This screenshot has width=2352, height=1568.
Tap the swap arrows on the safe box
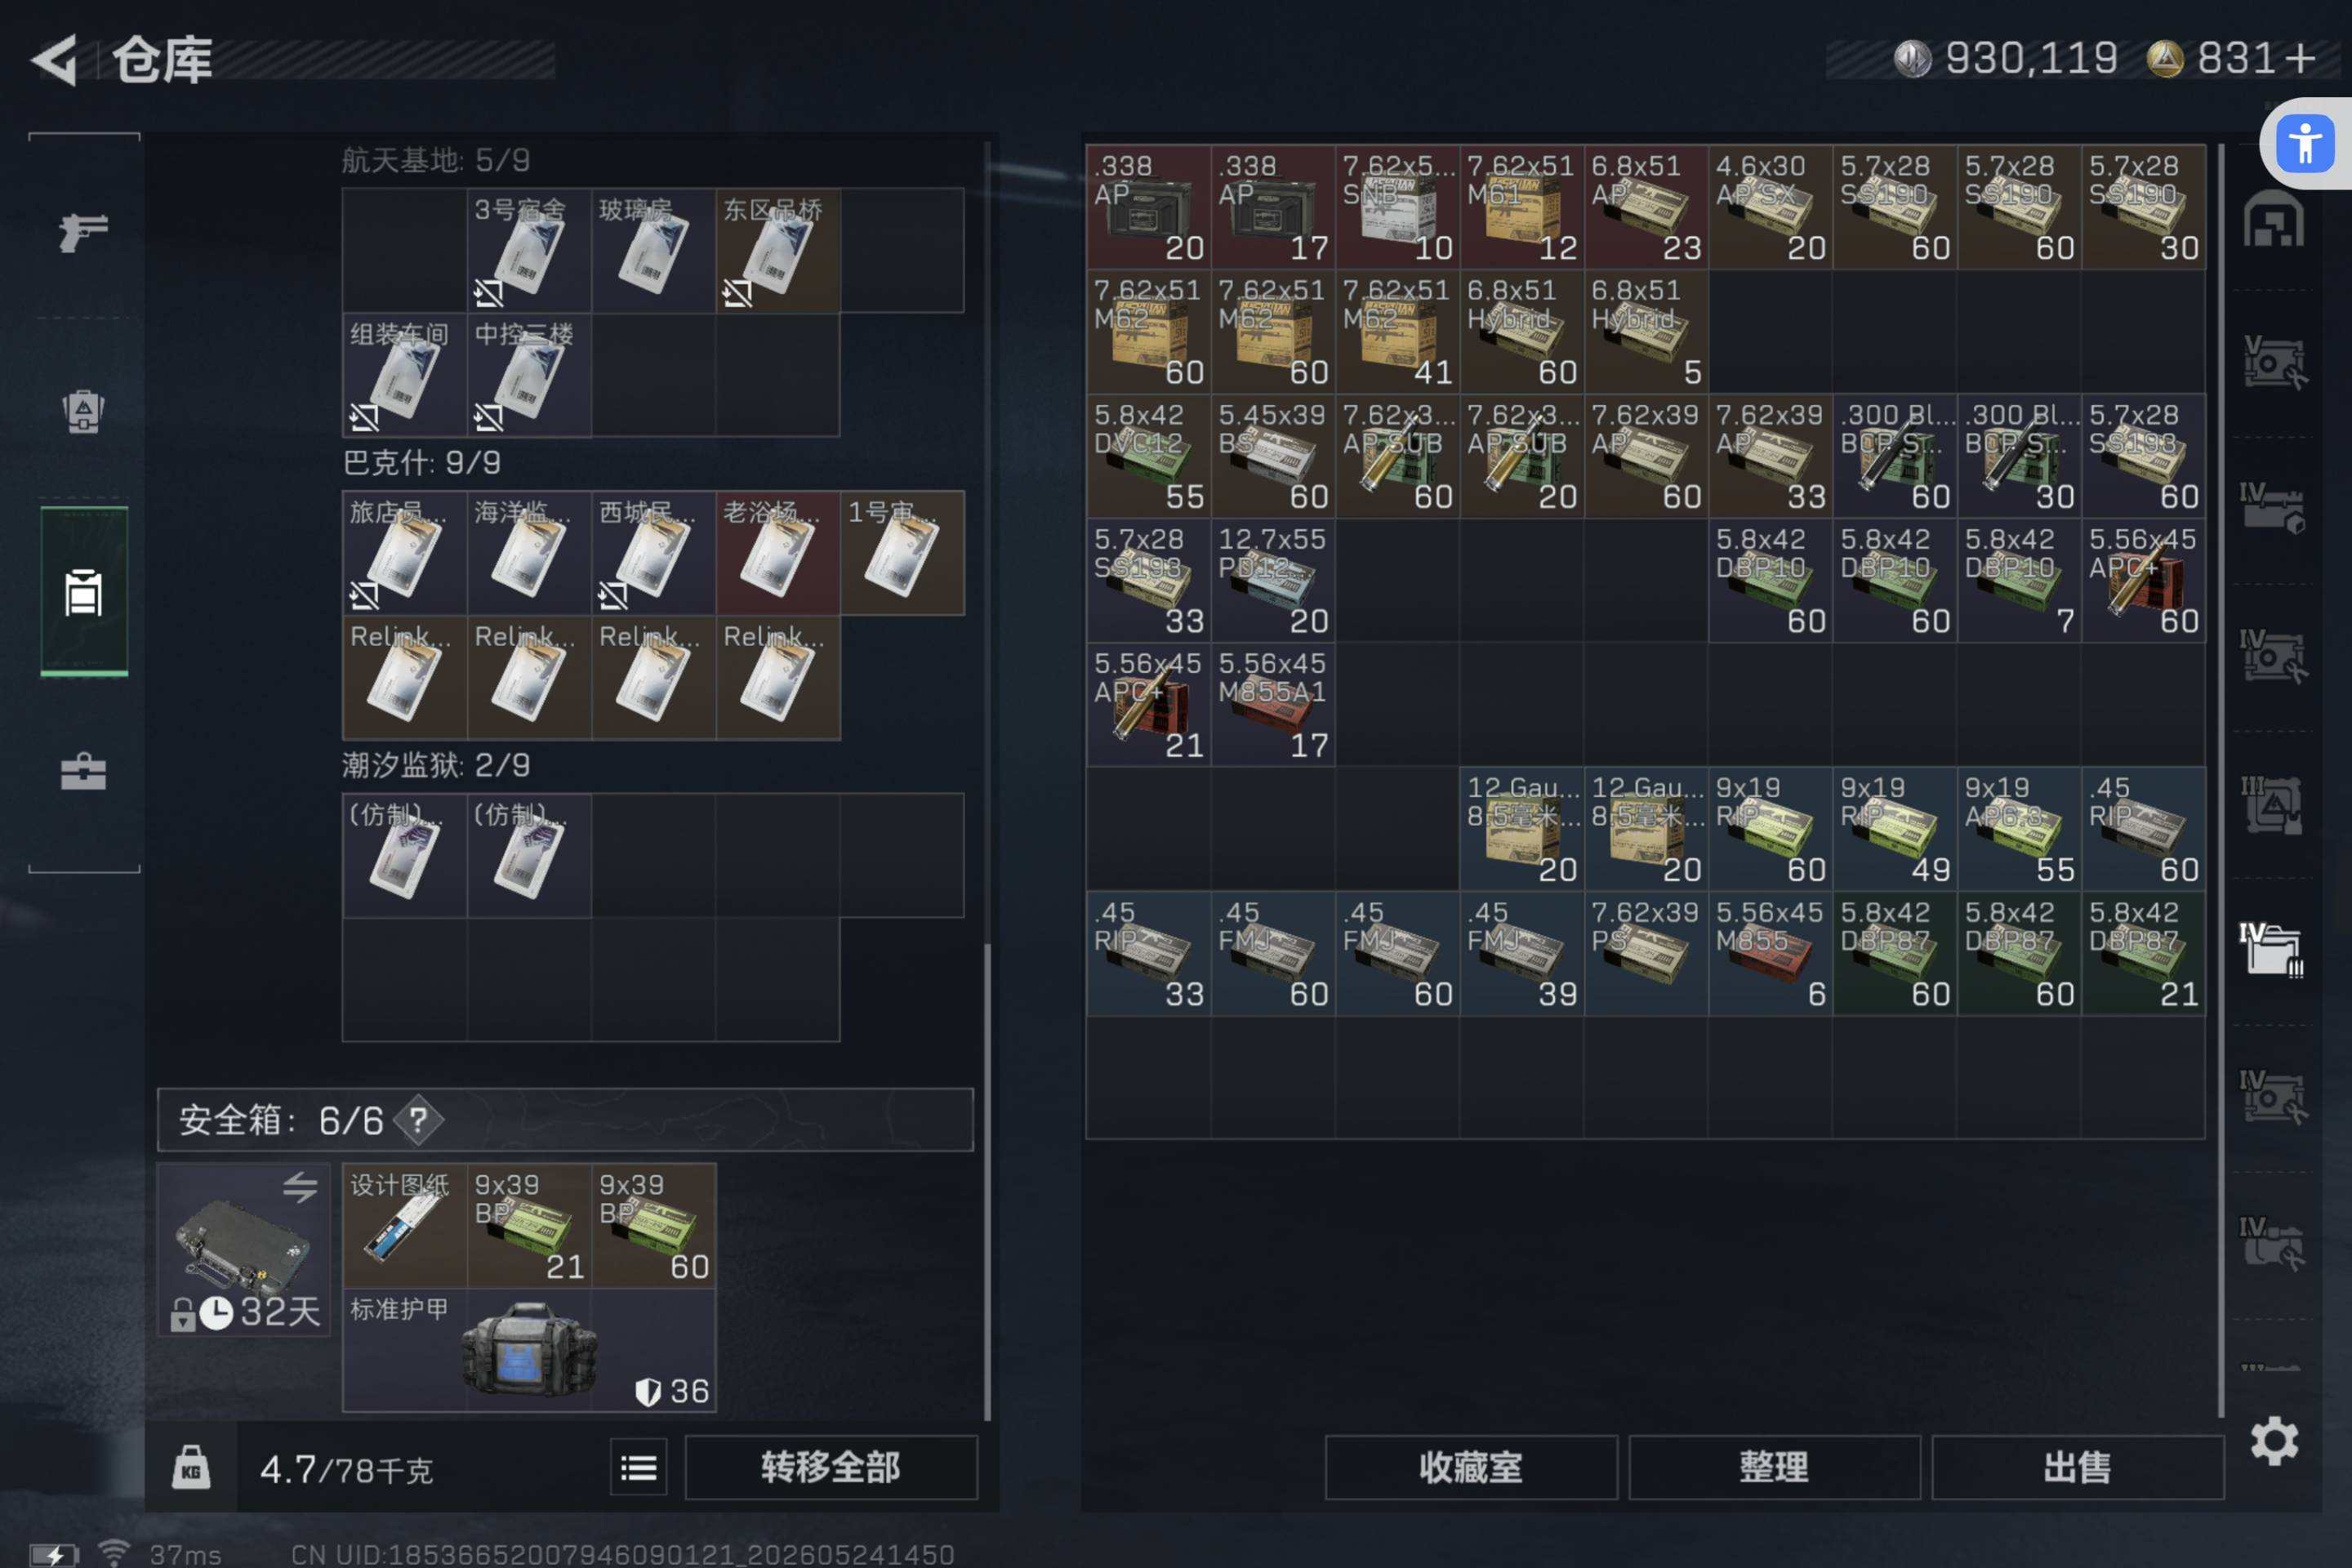click(299, 1187)
